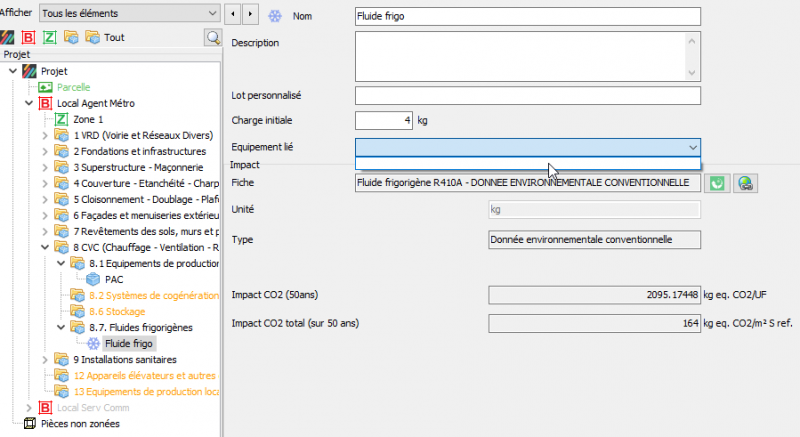Viewport: 800px width, 437px height.
Task: Go to next element with right arrow
Action: [x=252, y=14]
